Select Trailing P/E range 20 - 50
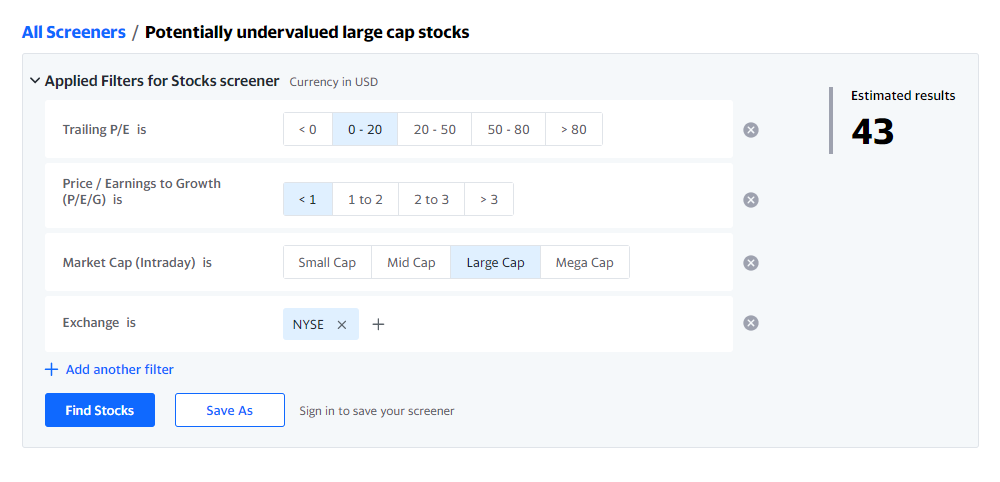This screenshot has width=1000, height=482. coord(435,129)
